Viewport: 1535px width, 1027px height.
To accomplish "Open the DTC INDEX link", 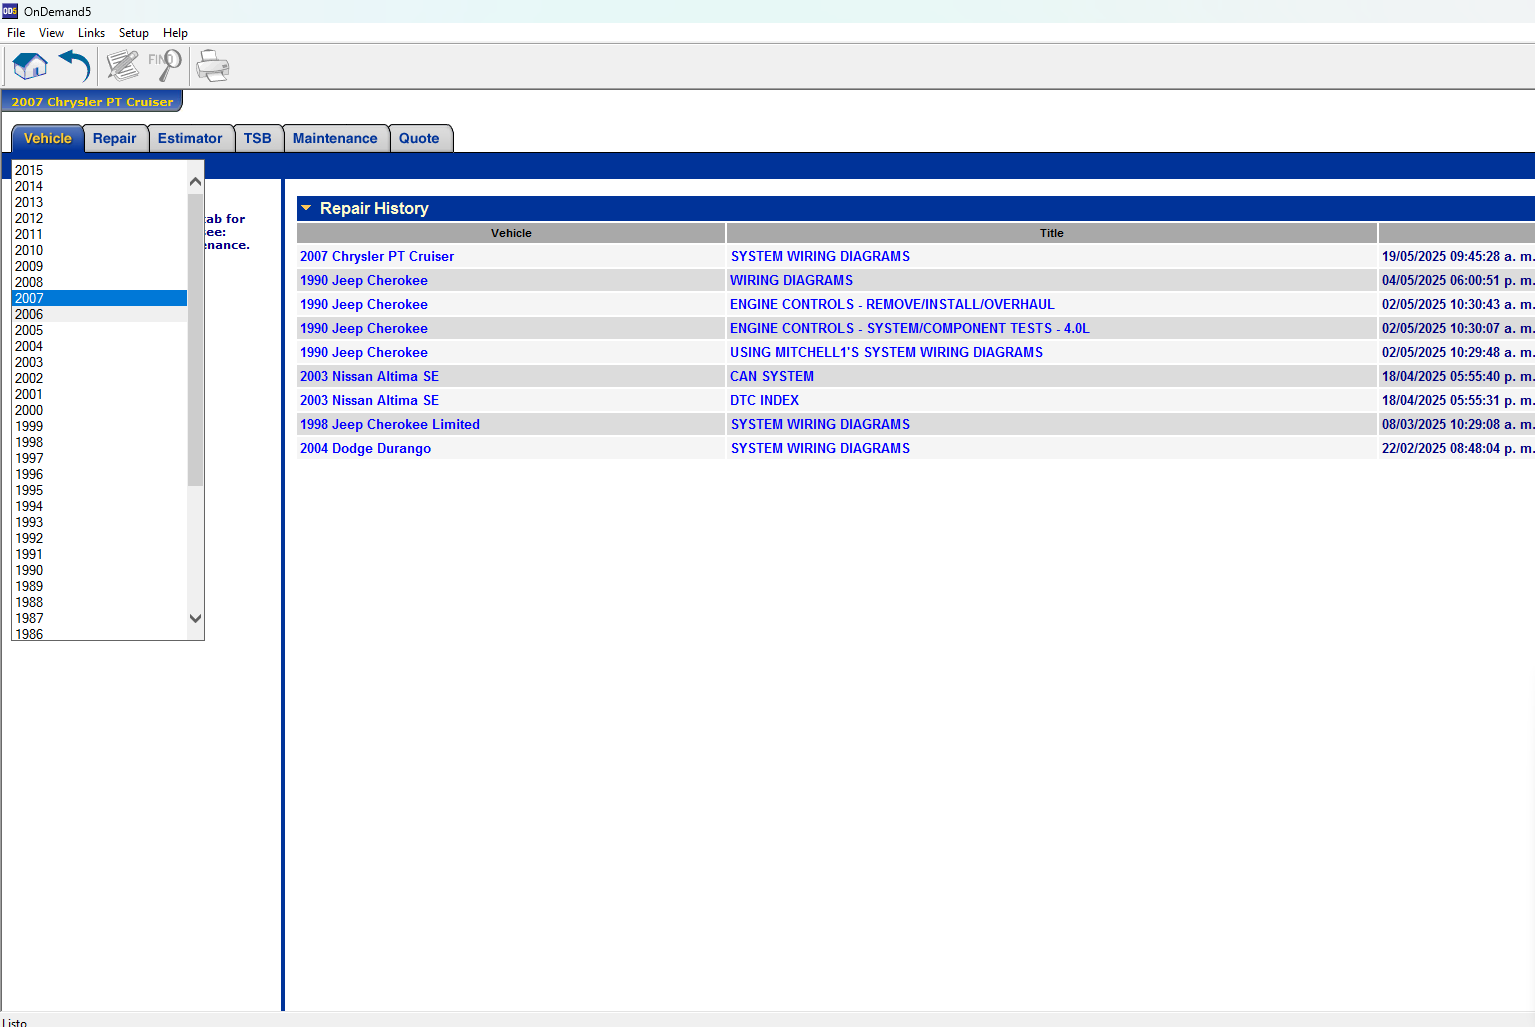I will tap(764, 400).
